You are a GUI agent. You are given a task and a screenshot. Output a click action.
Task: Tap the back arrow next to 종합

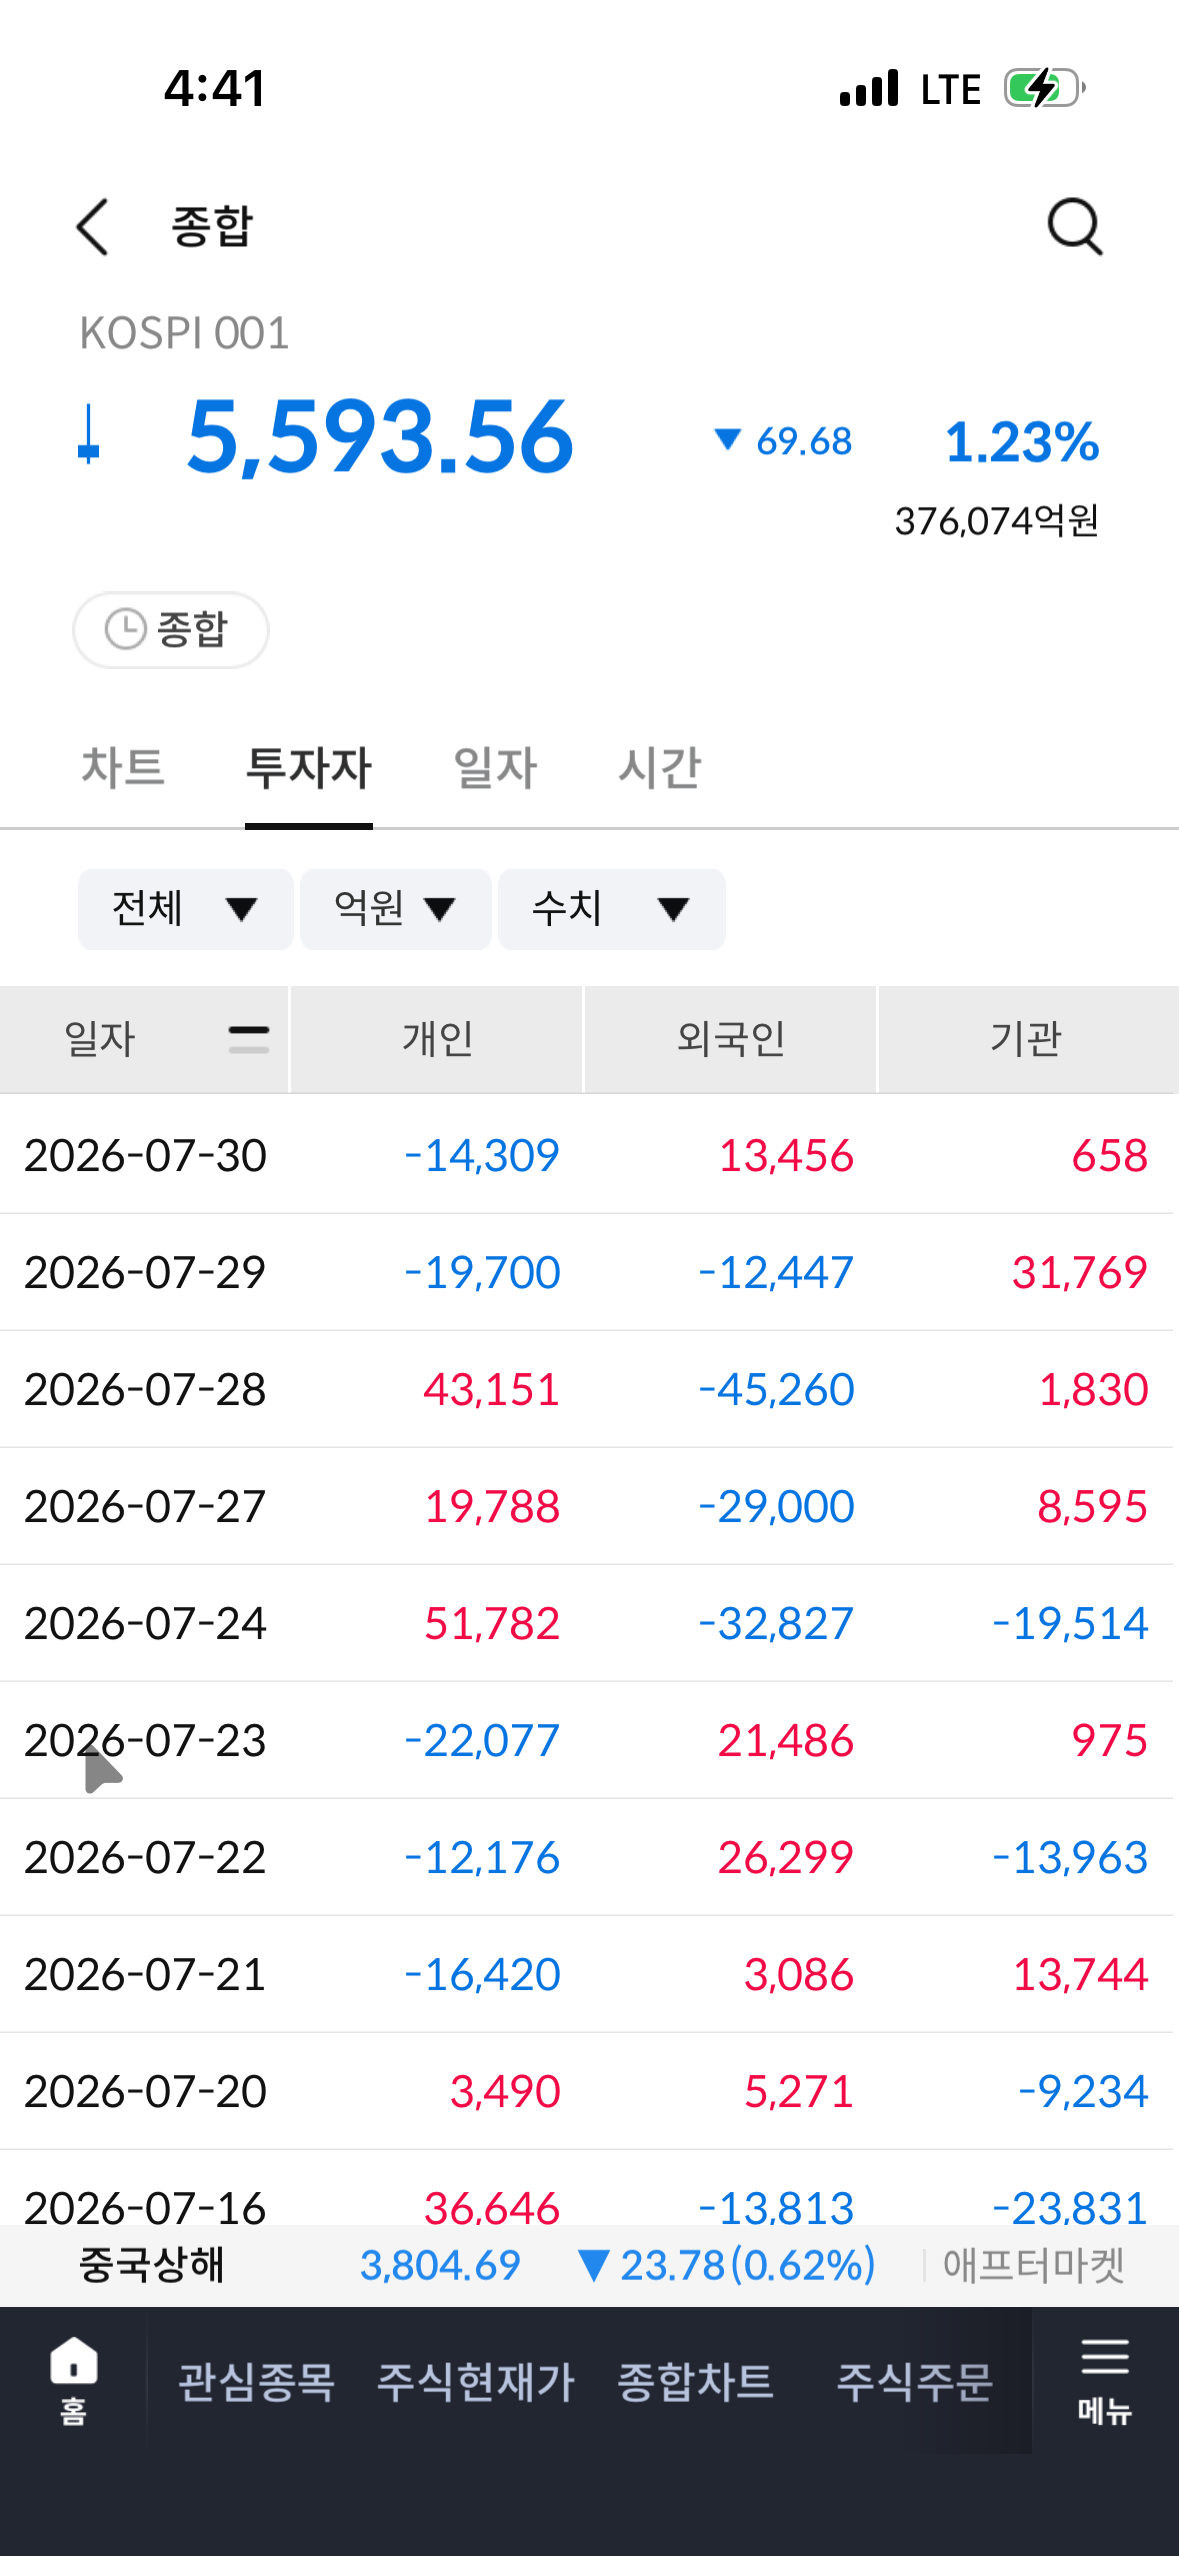pyautogui.click(x=92, y=227)
